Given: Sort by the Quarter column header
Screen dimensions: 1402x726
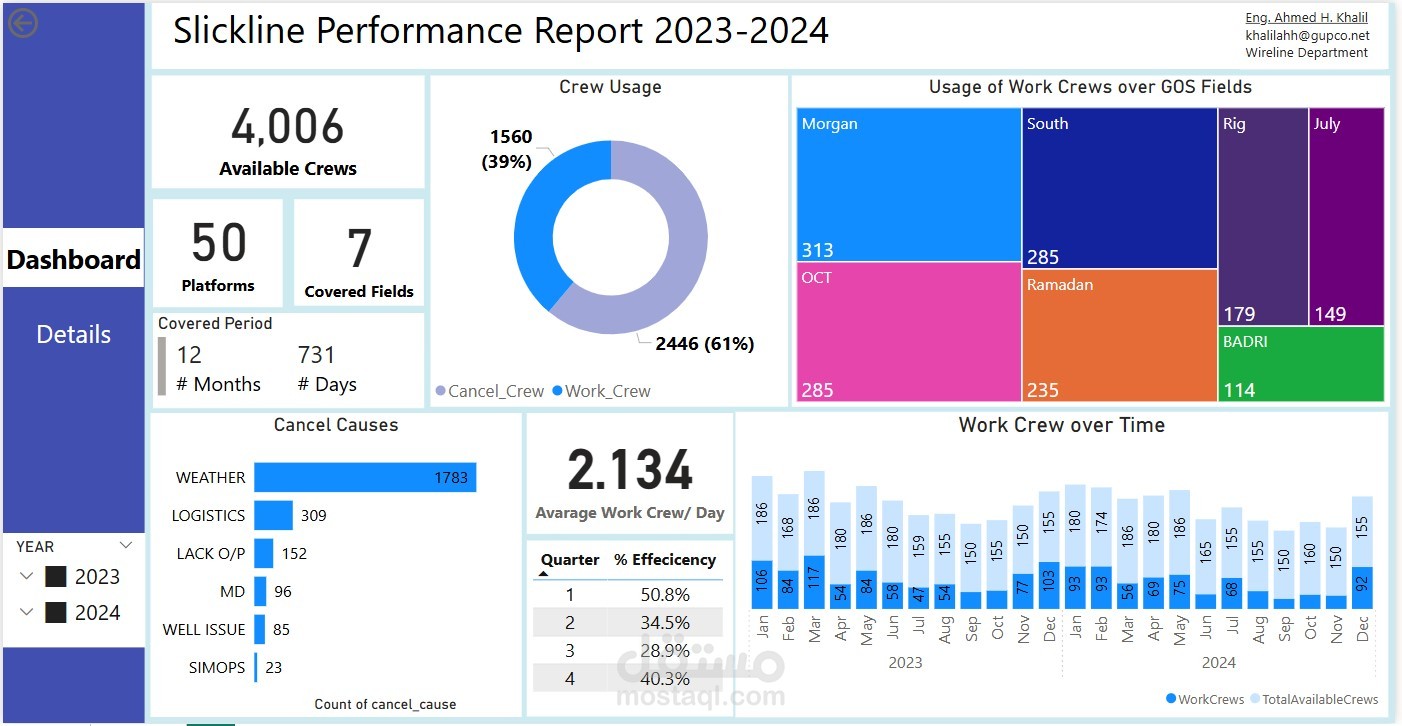Looking at the screenshot, I should tap(570, 560).
